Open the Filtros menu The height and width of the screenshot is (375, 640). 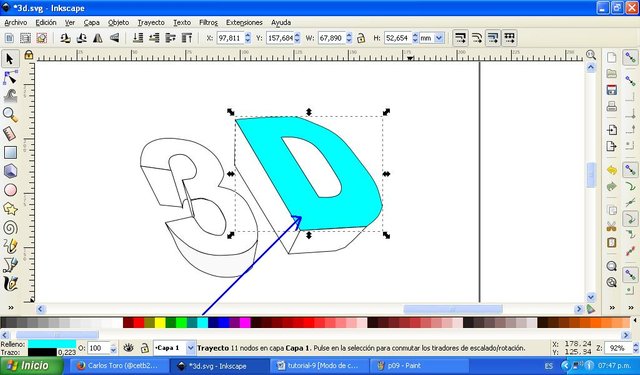[208, 22]
